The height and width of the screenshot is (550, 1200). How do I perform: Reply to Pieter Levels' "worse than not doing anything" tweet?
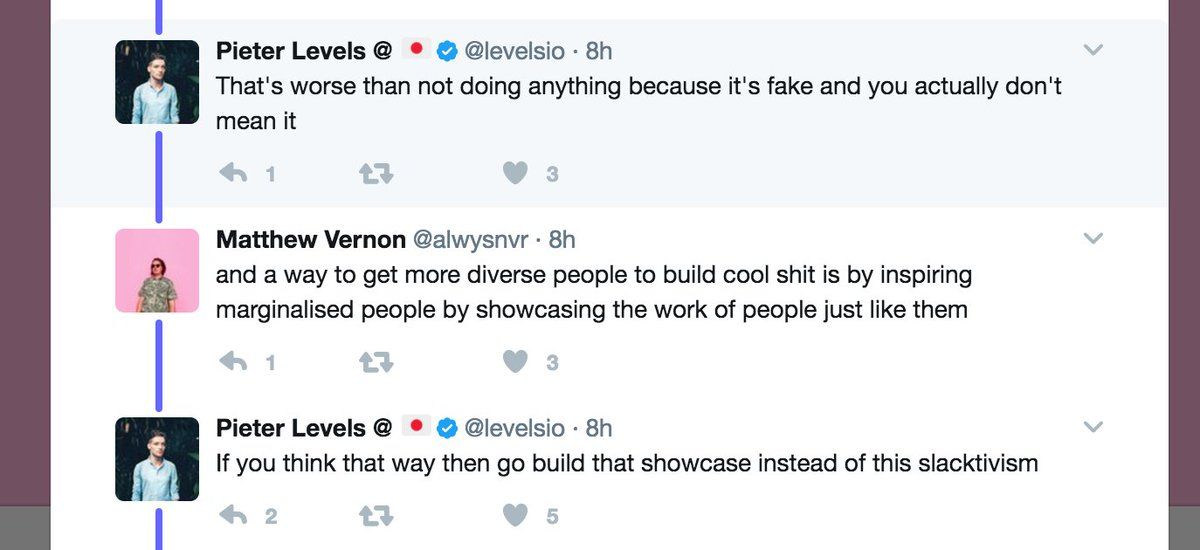click(x=233, y=174)
